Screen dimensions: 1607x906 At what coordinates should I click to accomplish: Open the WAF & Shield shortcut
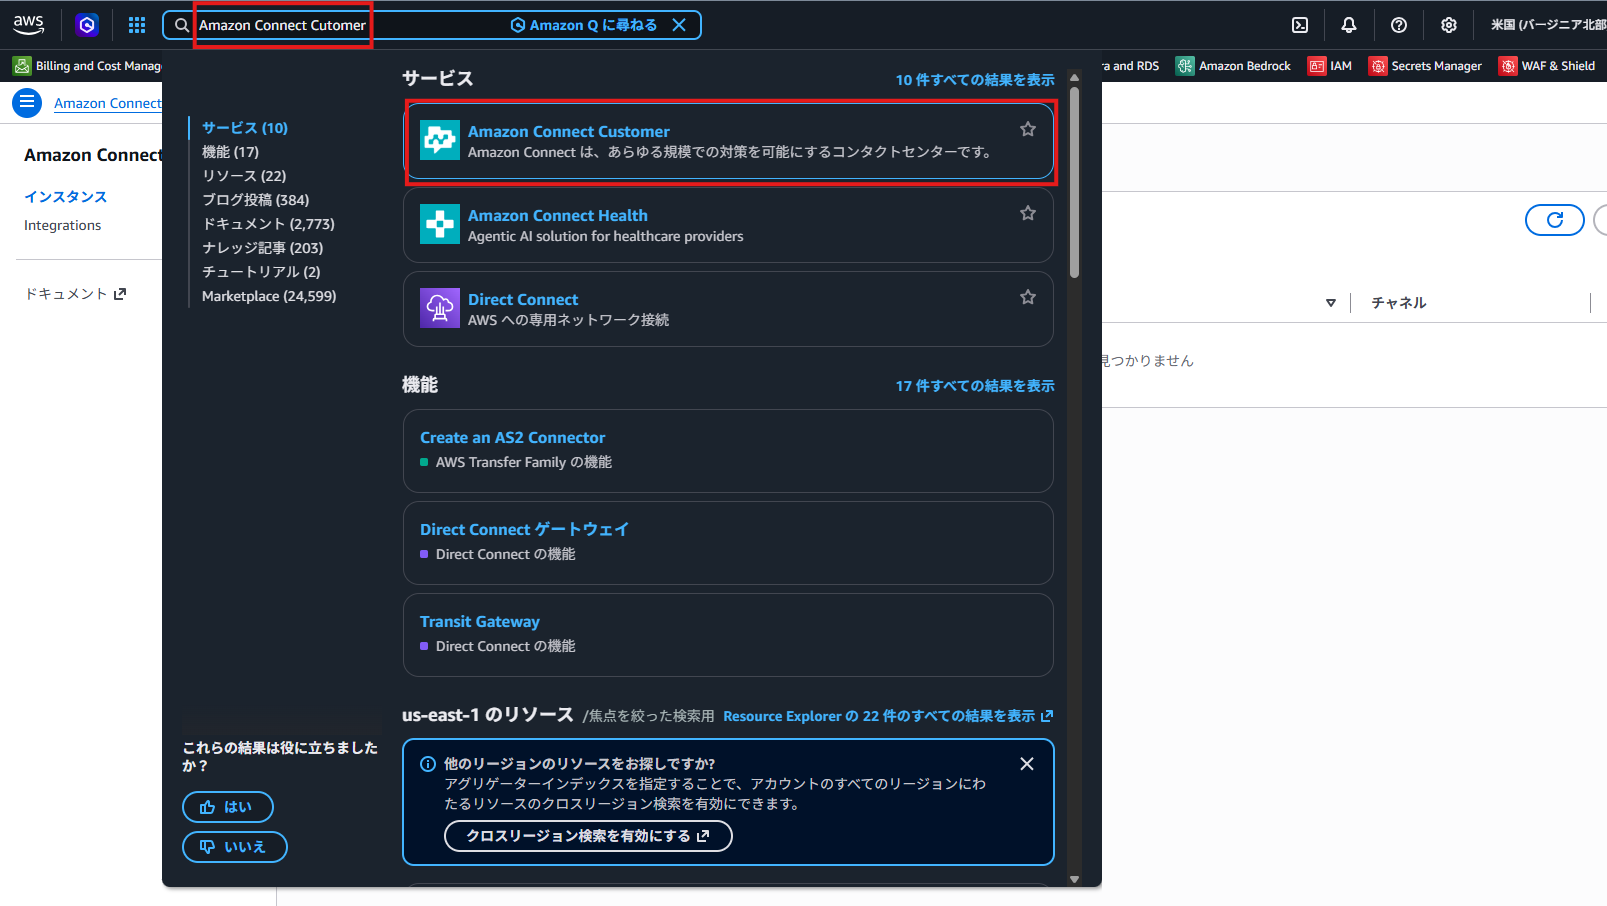[1547, 66]
